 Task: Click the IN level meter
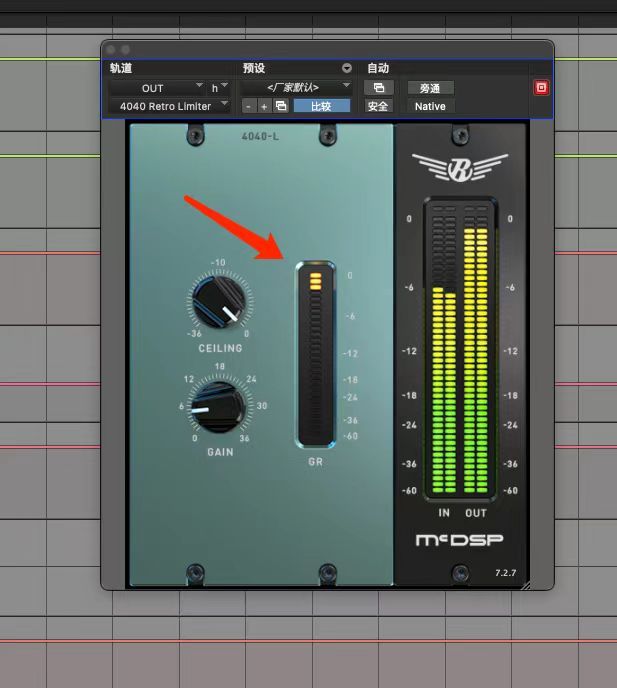444,349
